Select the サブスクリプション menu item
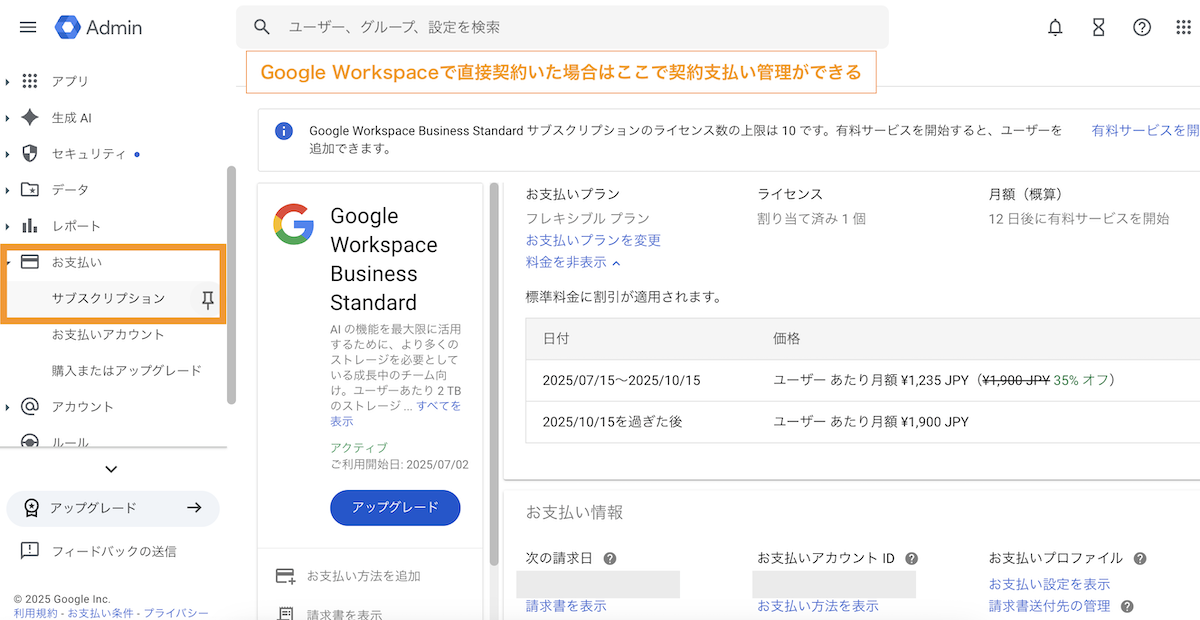 108,298
